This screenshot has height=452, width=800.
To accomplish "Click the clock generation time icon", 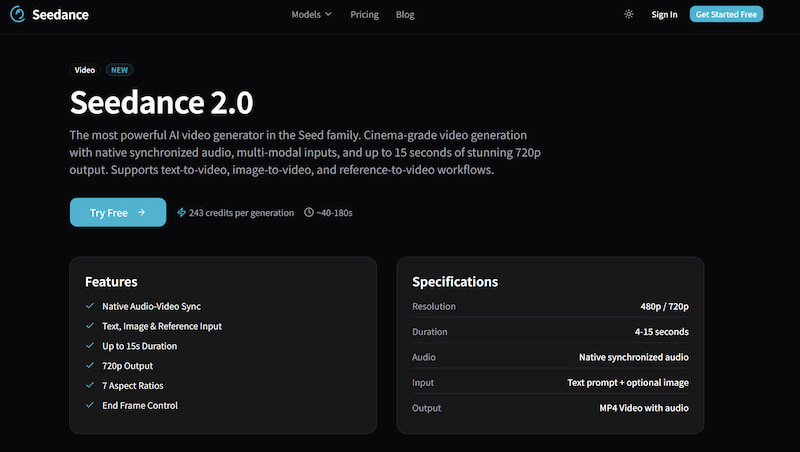I will (309, 212).
